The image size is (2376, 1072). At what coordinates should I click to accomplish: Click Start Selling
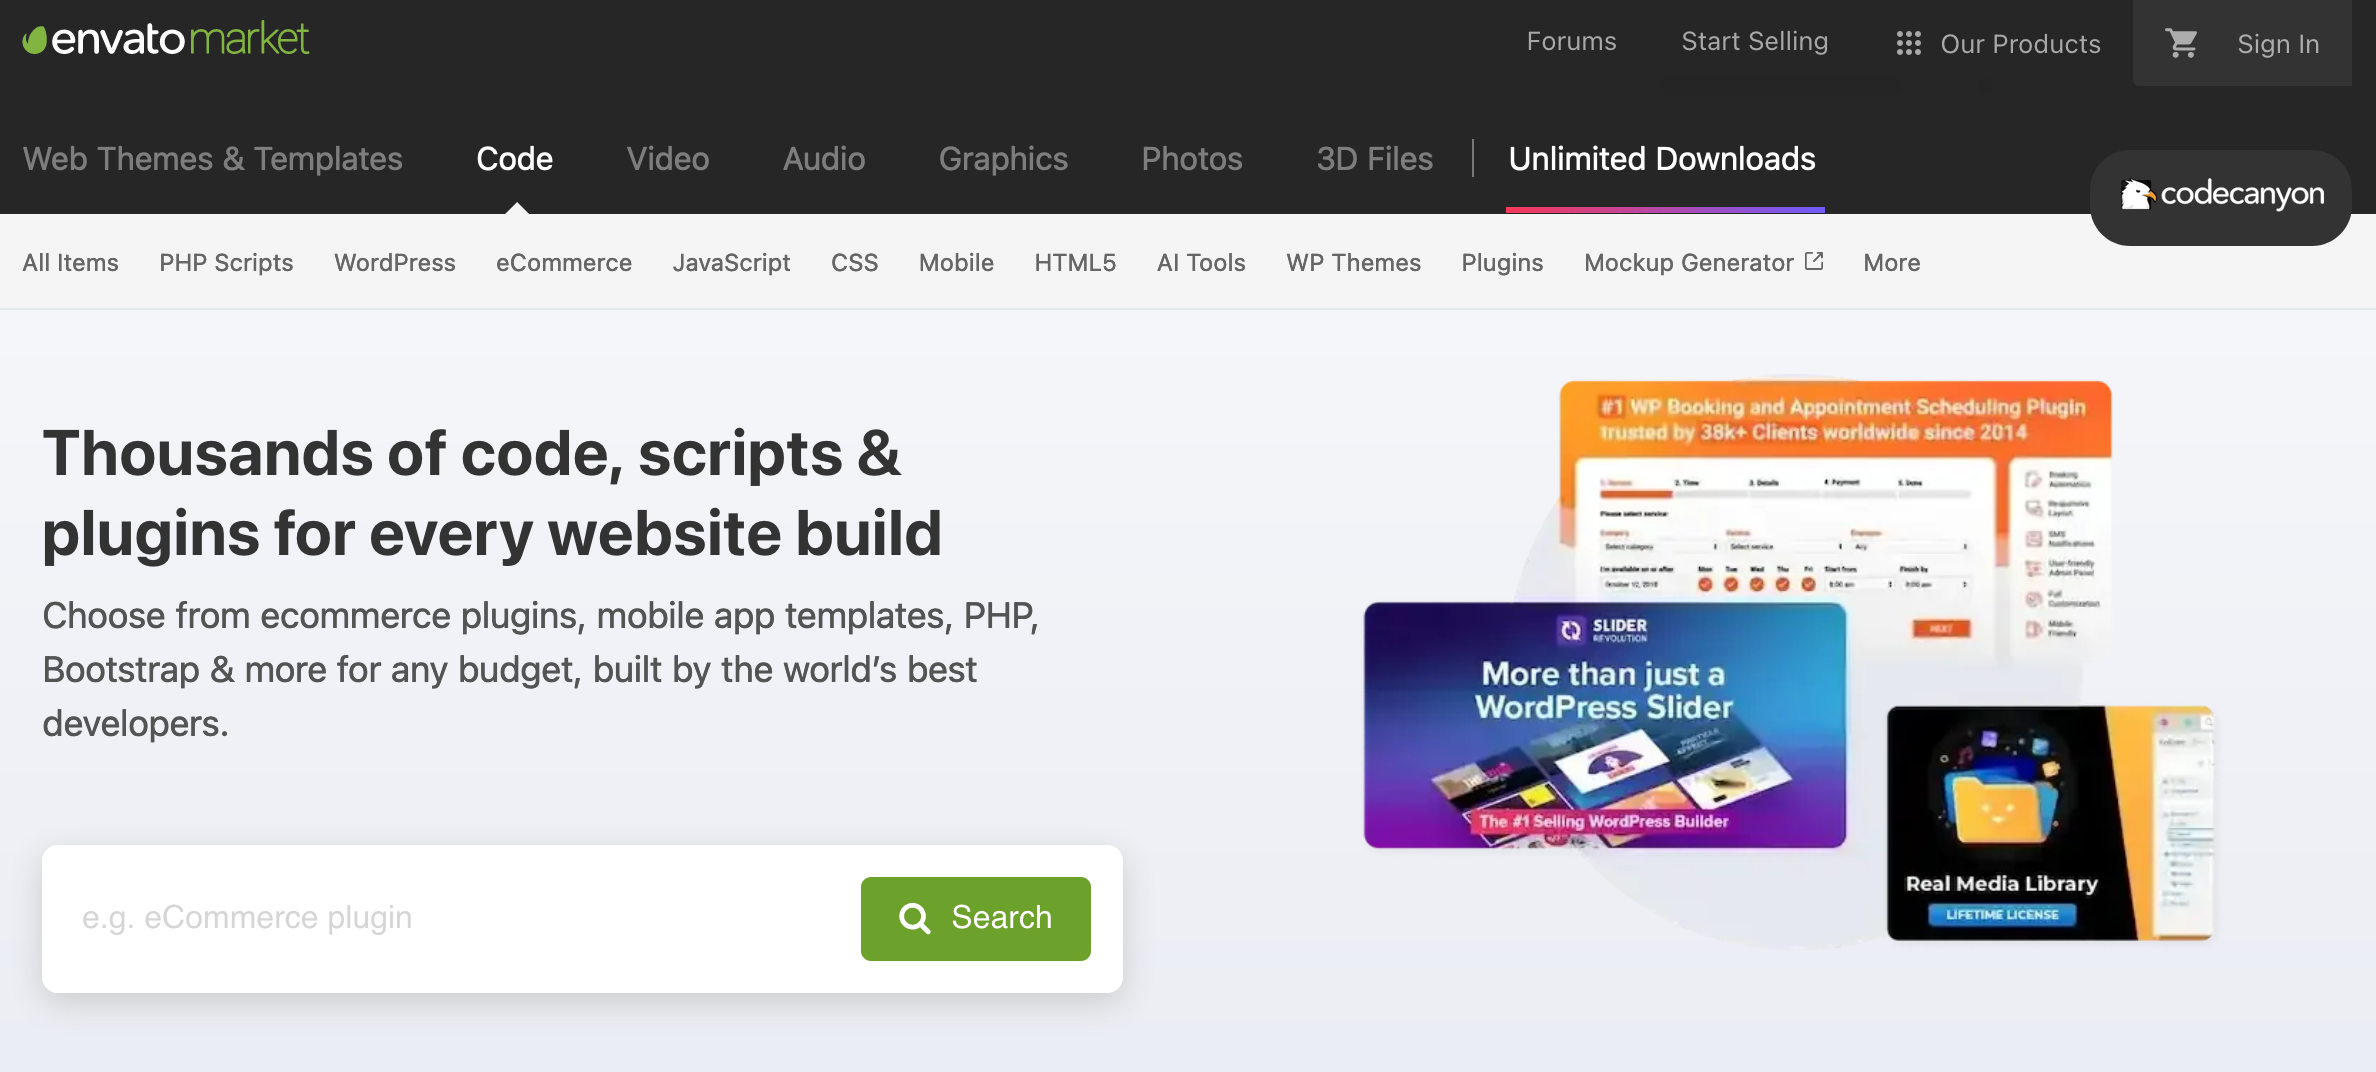click(x=1754, y=42)
